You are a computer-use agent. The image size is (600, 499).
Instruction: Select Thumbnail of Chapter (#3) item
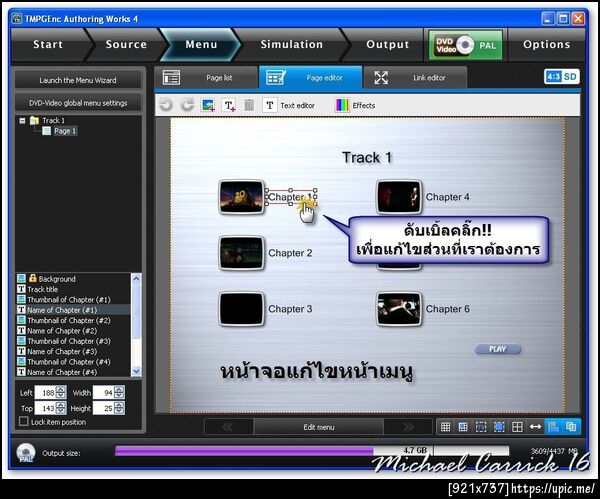(x=73, y=341)
